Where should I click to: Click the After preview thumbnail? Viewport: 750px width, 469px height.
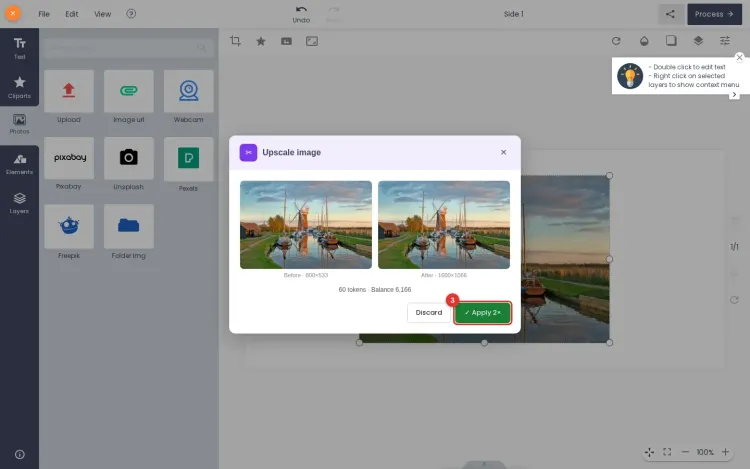(444, 225)
